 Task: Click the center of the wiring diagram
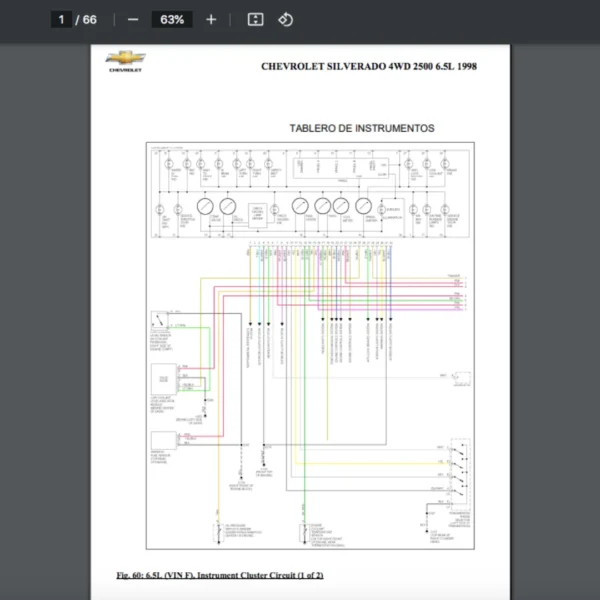[x=310, y=345]
